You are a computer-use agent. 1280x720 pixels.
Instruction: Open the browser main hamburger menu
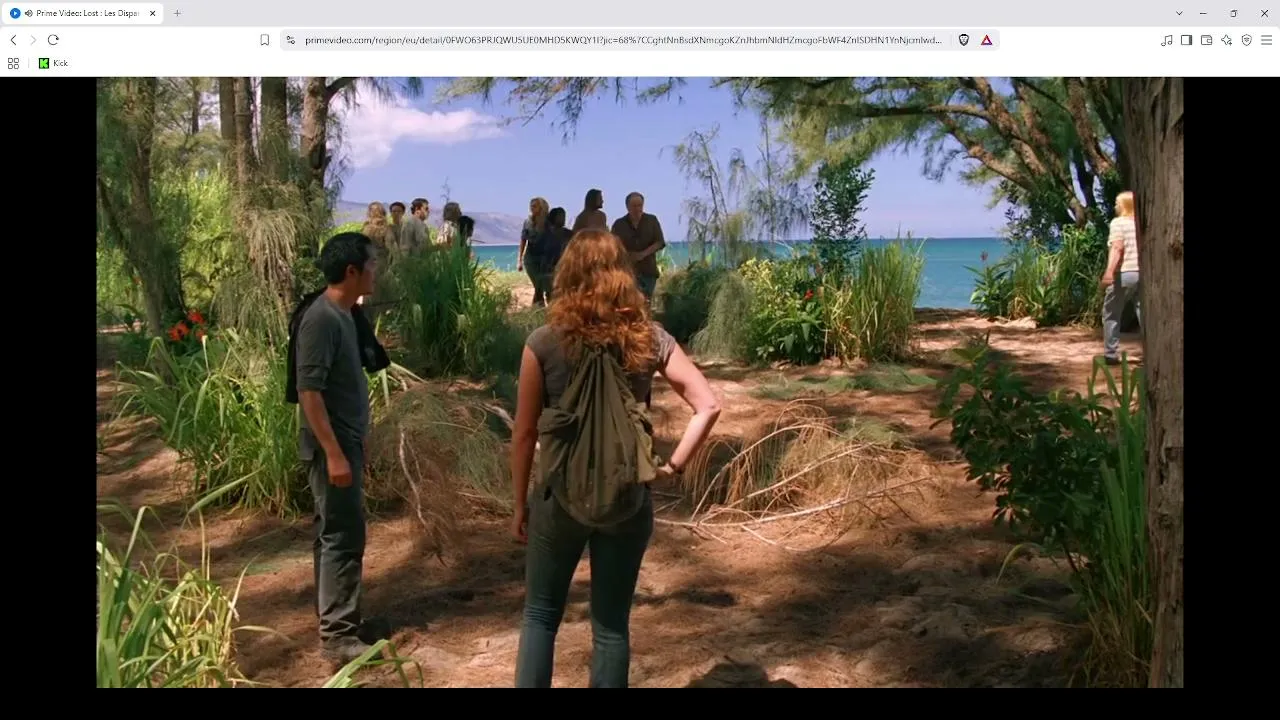pyautogui.click(x=1266, y=40)
